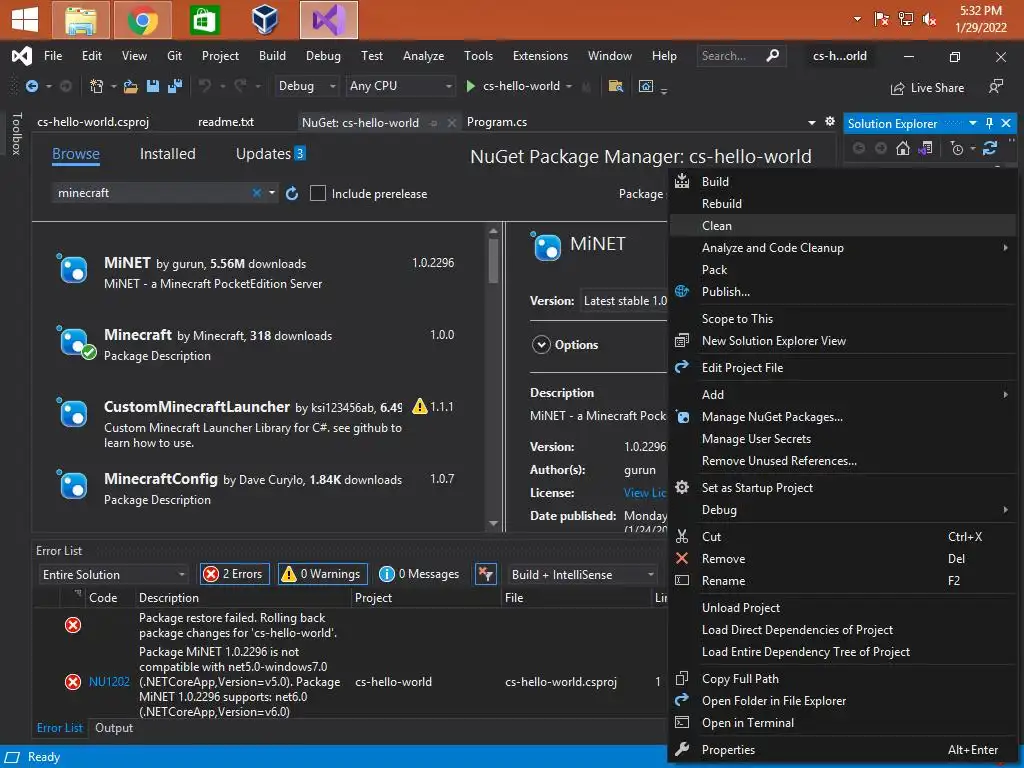
Task: Click the Save All icon
Action: click(175, 86)
